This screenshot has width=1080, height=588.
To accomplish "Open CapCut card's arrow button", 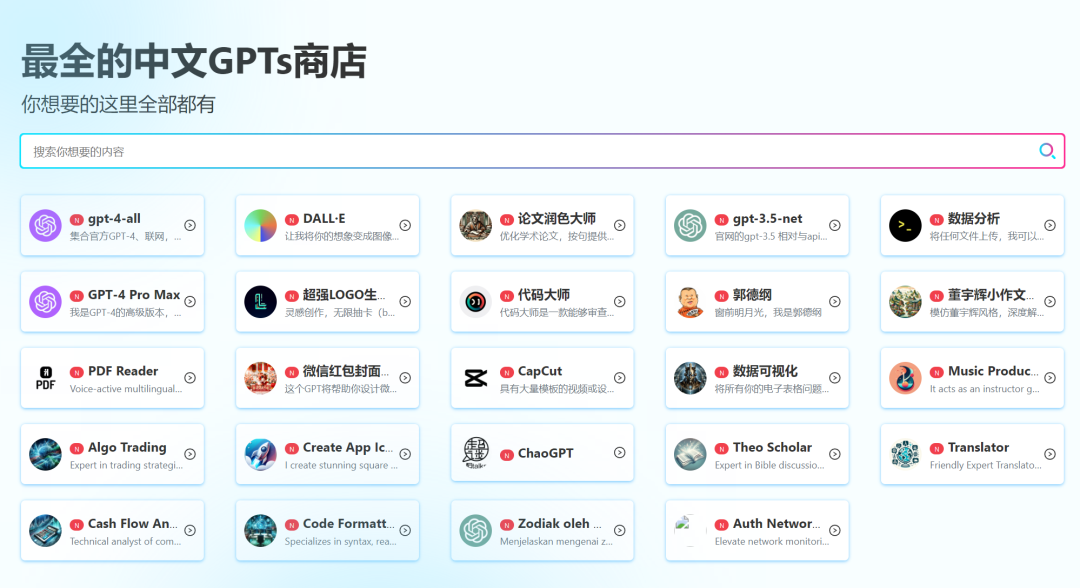I will click(x=620, y=378).
